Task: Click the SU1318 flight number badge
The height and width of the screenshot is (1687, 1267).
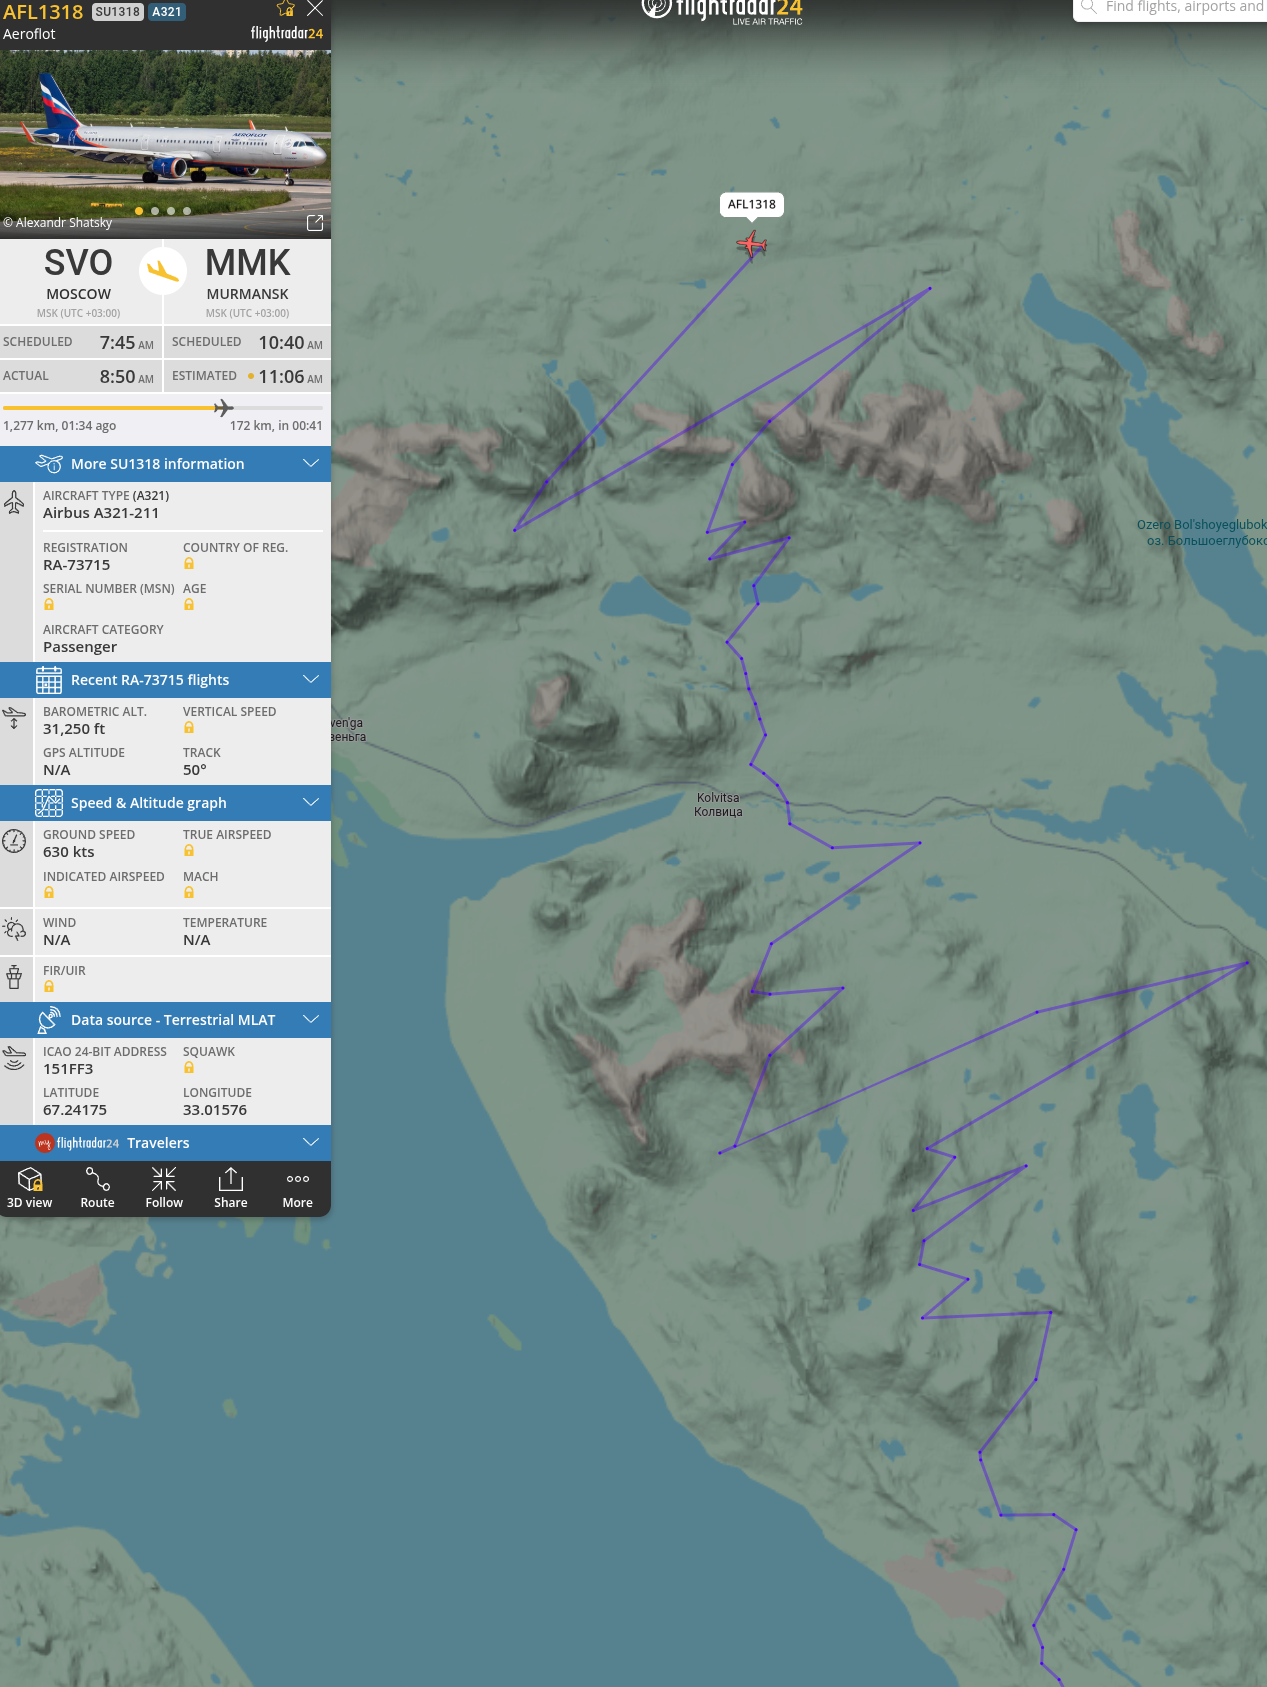Action: pos(118,12)
